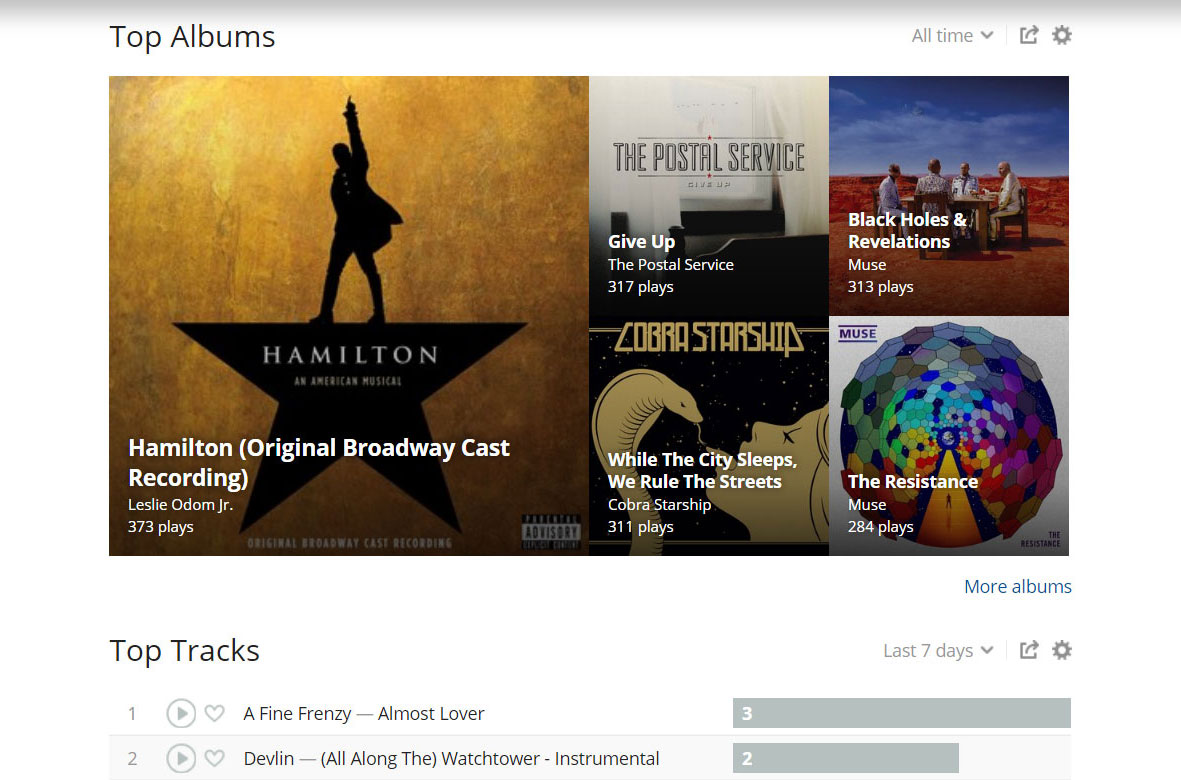1181x780 pixels.
Task: Click the A Fine Frenzy artist name
Action: click(x=297, y=714)
